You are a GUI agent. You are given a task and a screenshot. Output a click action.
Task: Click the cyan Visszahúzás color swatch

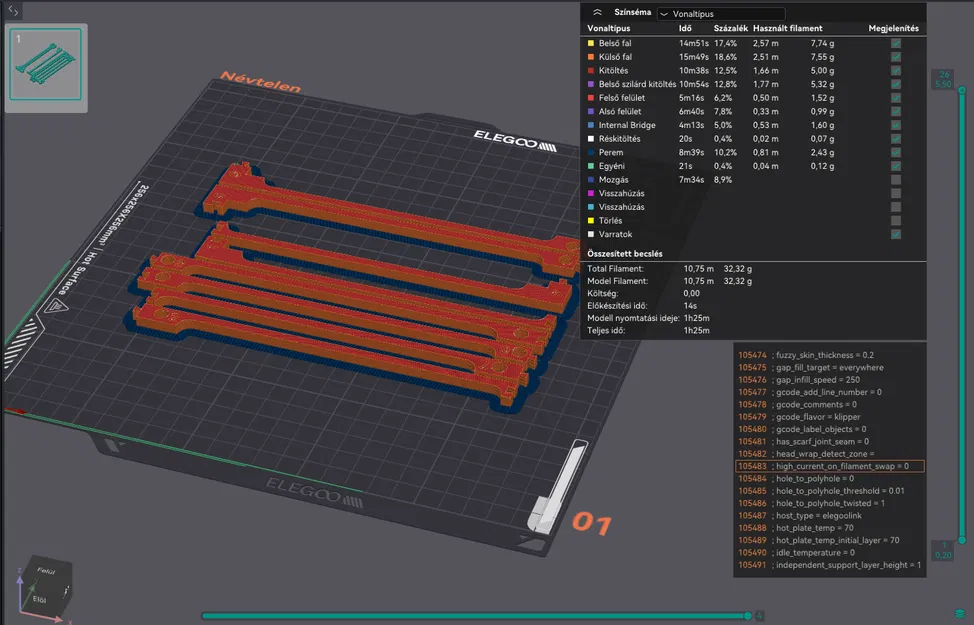pyautogui.click(x=591, y=208)
